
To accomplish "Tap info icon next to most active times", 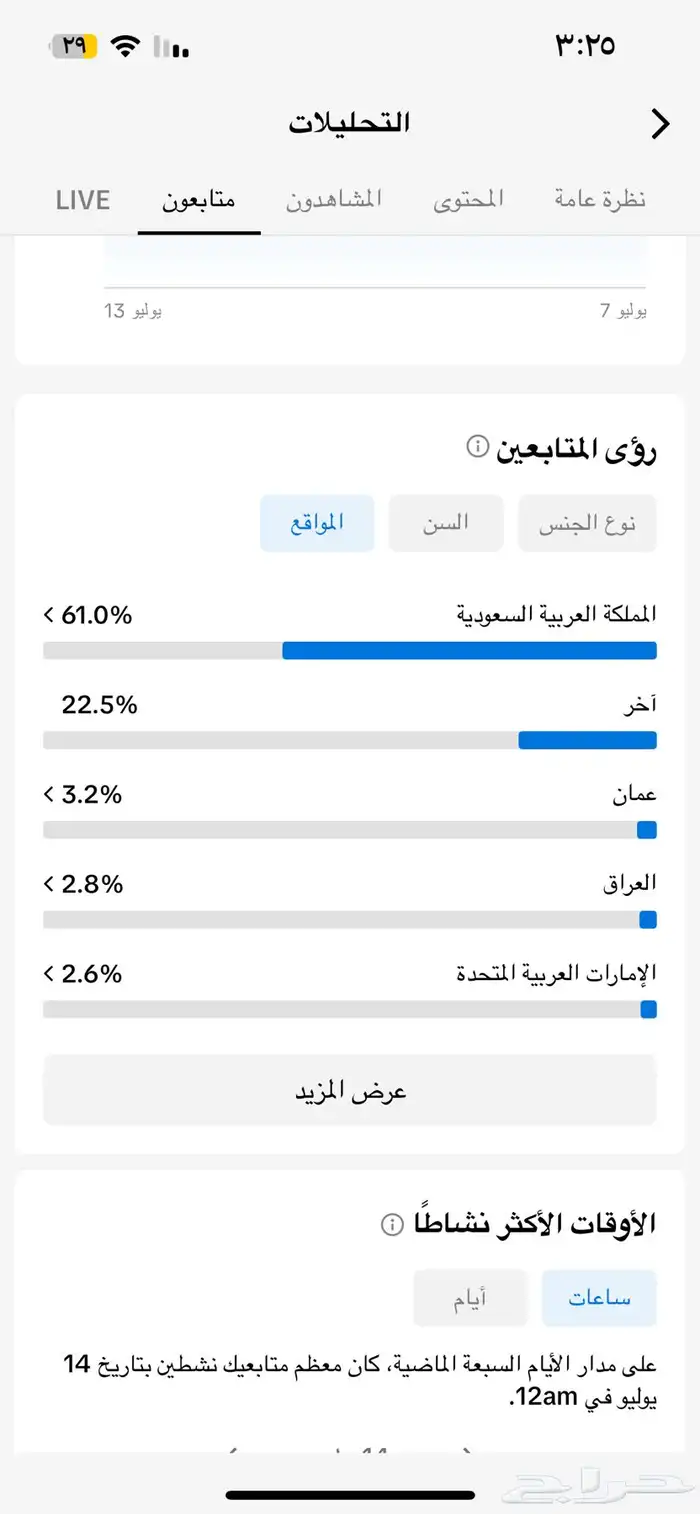I will [392, 1223].
